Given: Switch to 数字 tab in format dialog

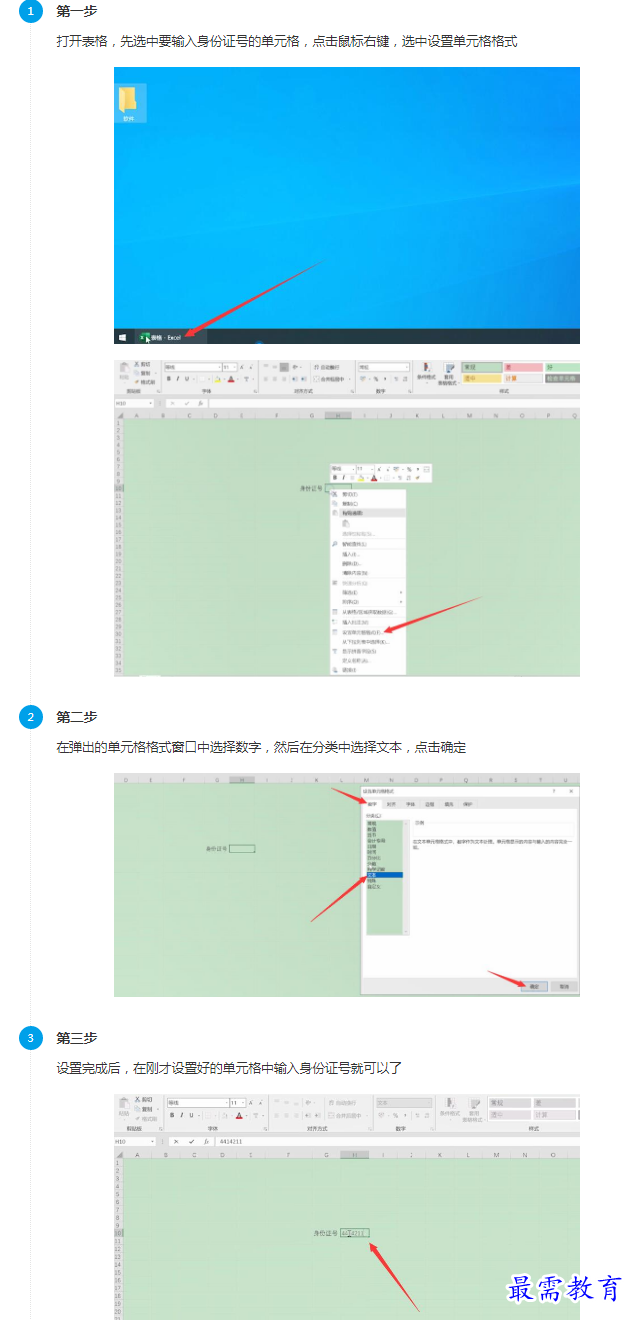Looking at the screenshot, I should click(373, 804).
